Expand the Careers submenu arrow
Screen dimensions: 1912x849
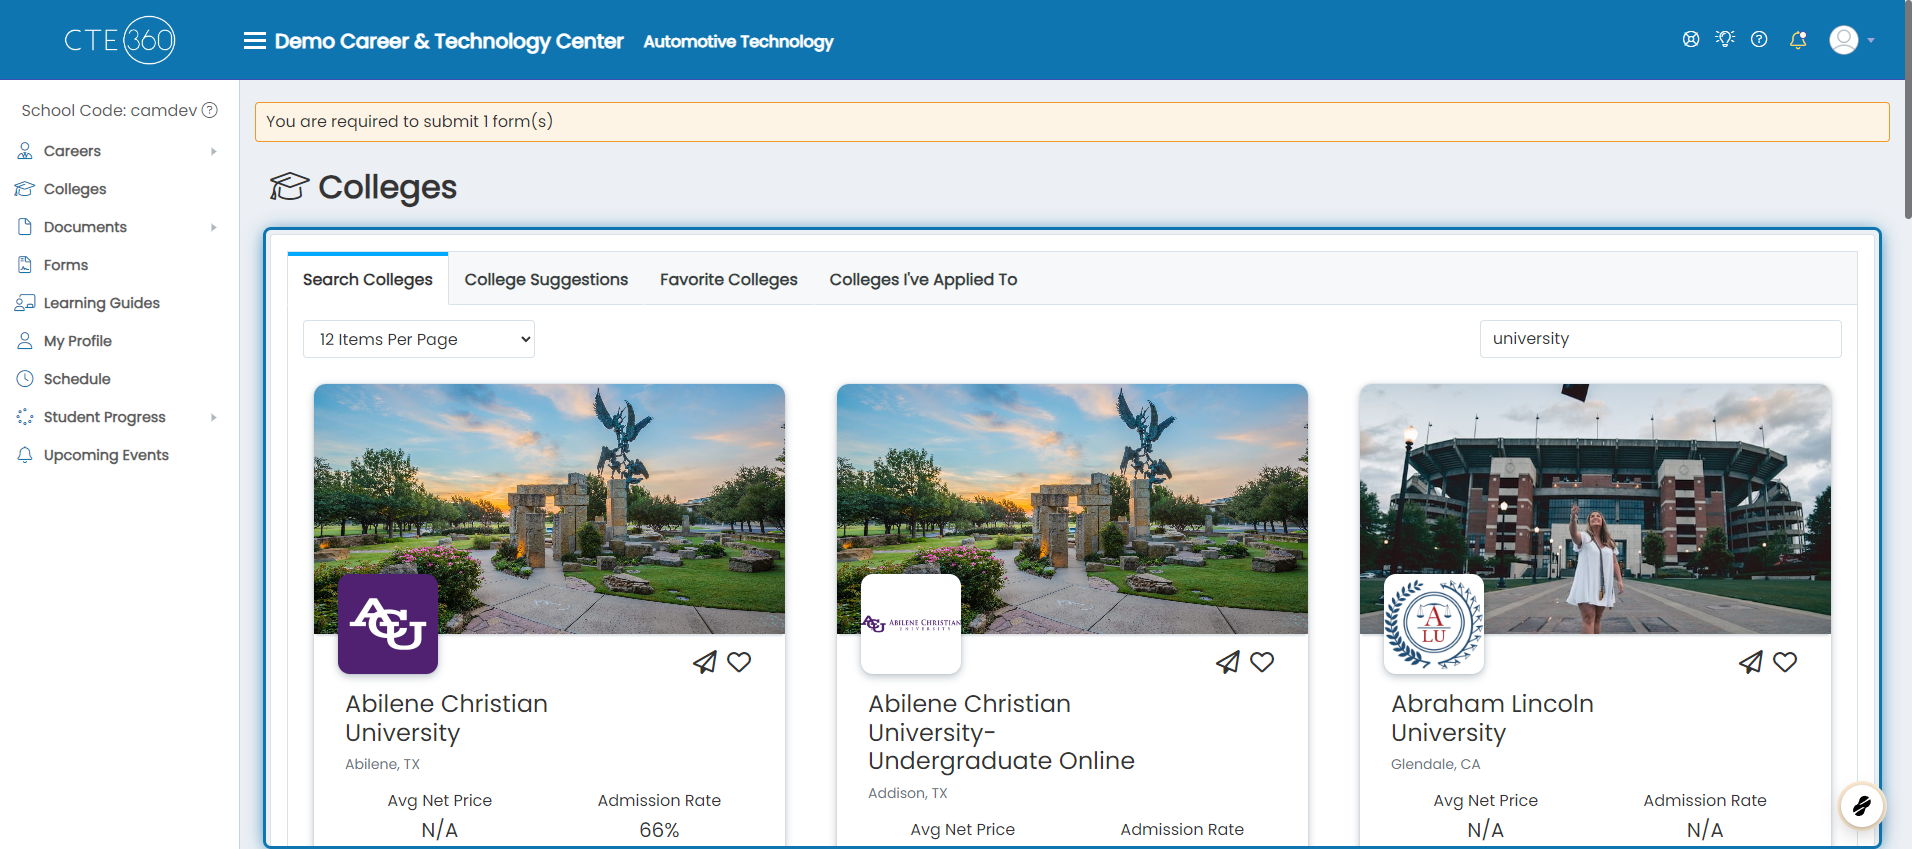[214, 151]
